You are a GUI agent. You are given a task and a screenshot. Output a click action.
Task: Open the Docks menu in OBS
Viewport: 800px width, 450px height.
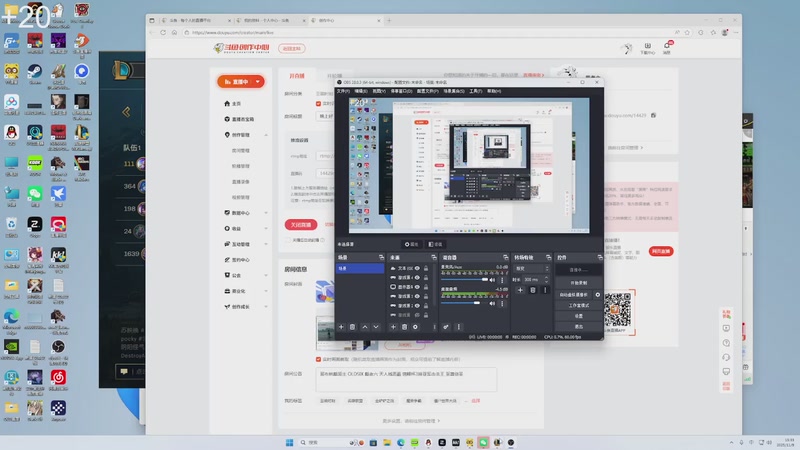401,91
